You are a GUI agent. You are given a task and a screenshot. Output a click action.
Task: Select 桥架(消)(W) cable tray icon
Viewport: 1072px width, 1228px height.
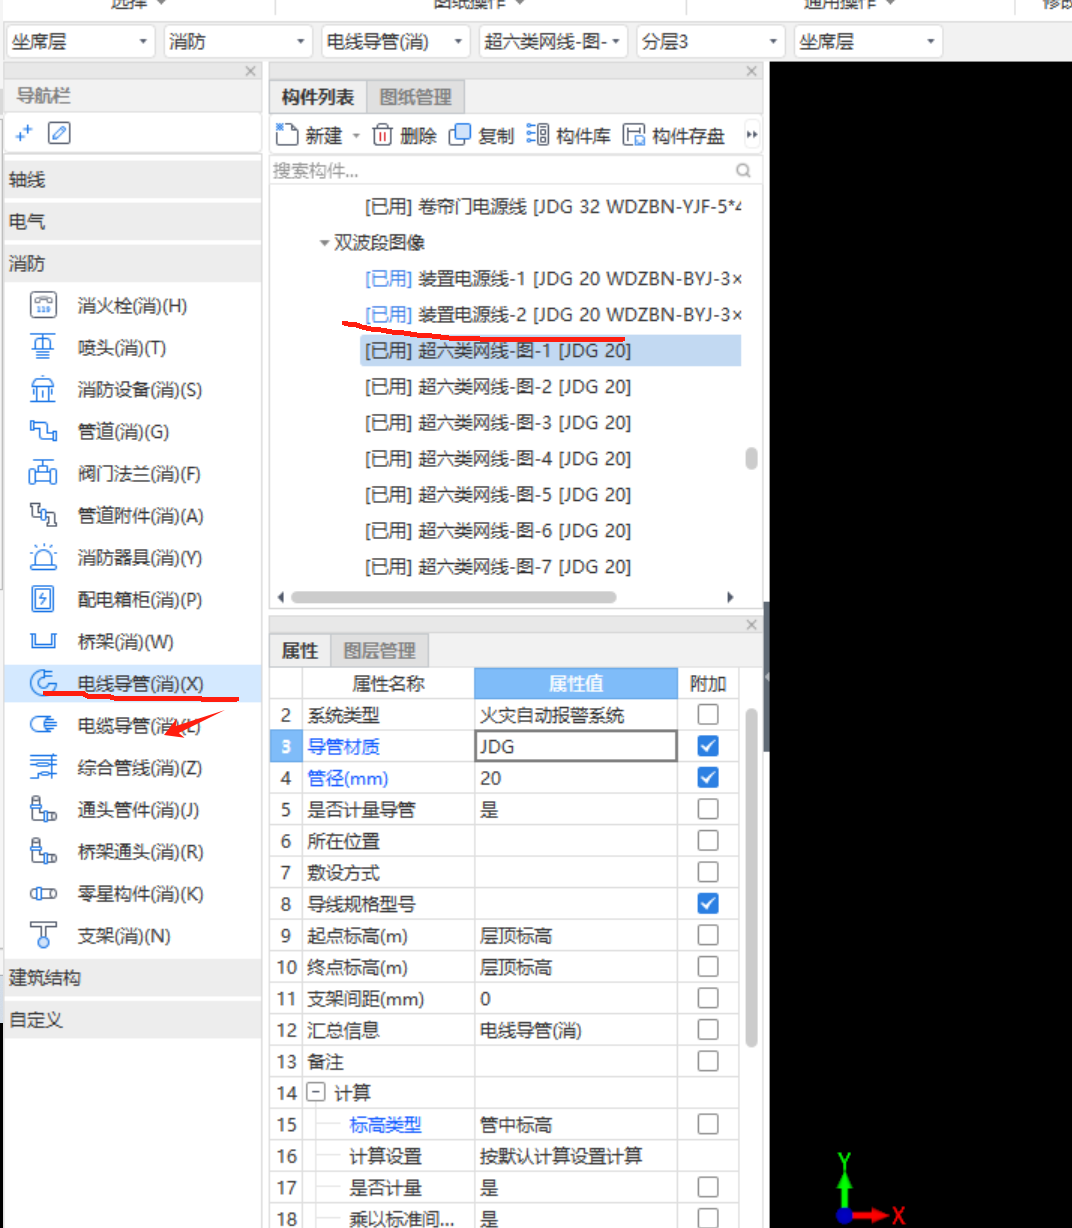coord(43,641)
